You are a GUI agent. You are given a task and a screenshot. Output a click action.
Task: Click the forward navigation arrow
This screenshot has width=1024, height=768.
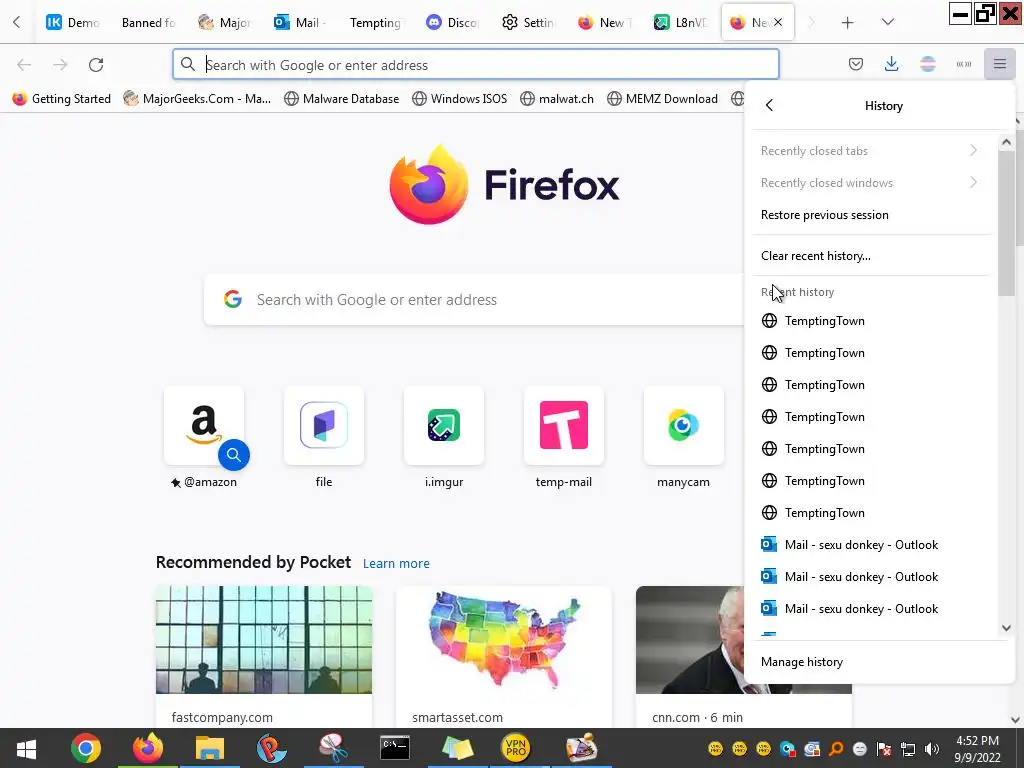(x=60, y=65)
